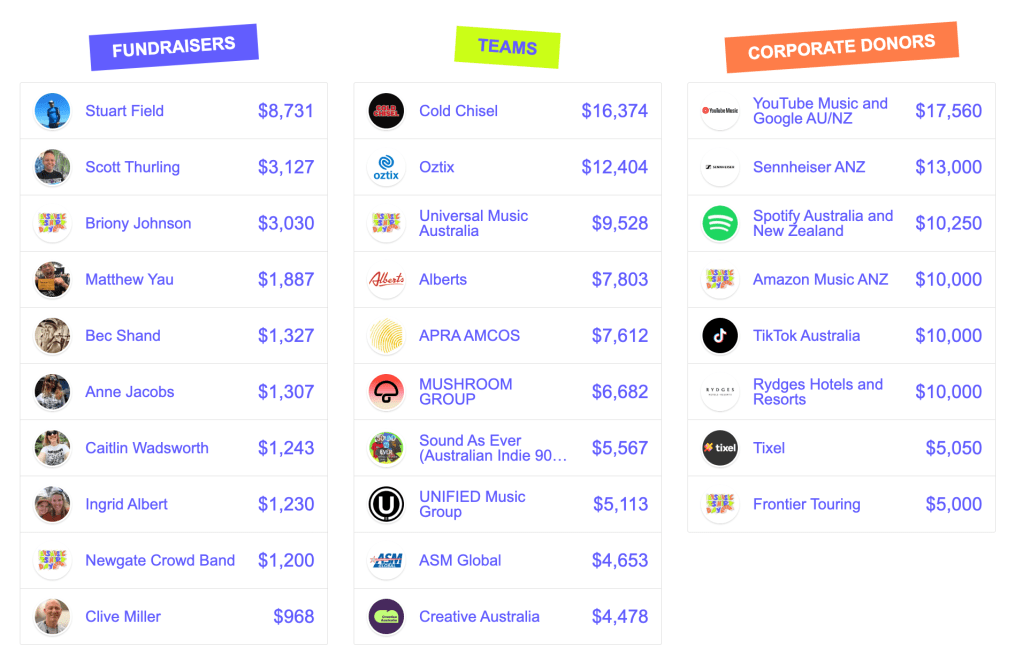Click the YouTube Music logo icon
1023x663 pixels.
pos(720,111)
